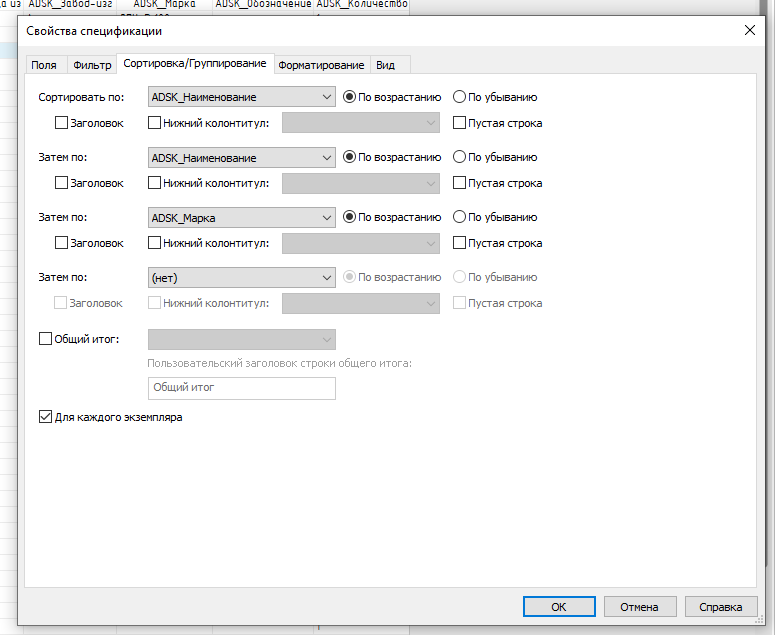
Task: Click the Общий итог custom title text field
Action: 241,387
